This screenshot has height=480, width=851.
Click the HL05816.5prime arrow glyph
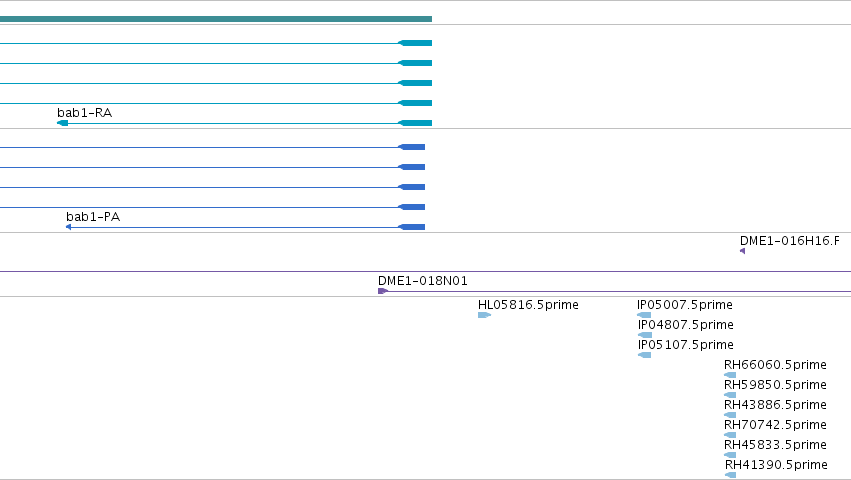(484, 315)
